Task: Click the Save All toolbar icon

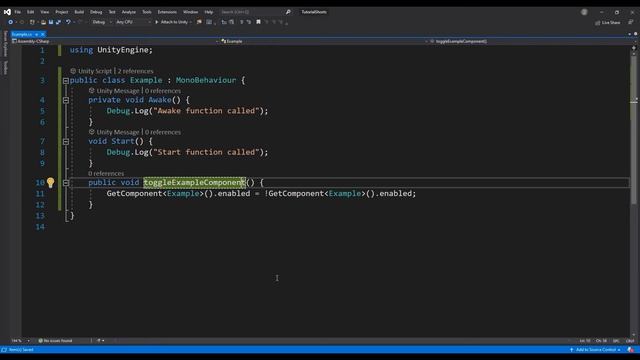Action: pos(58,22)
